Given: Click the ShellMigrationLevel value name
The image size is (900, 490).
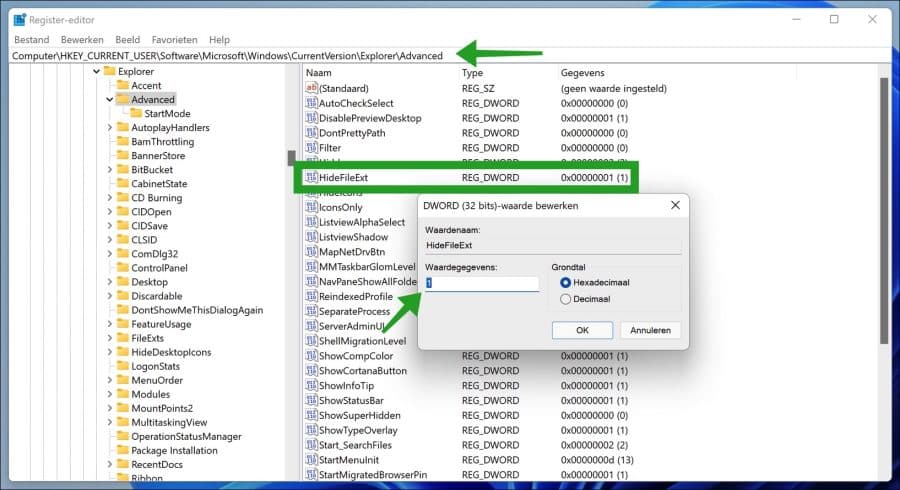Looking at the screenshot, I should pyautogui.click(x=362, y=341).
